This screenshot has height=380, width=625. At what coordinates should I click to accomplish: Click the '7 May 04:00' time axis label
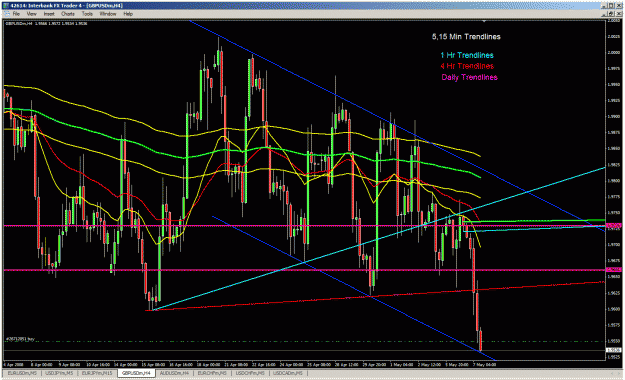click(485, 364)
